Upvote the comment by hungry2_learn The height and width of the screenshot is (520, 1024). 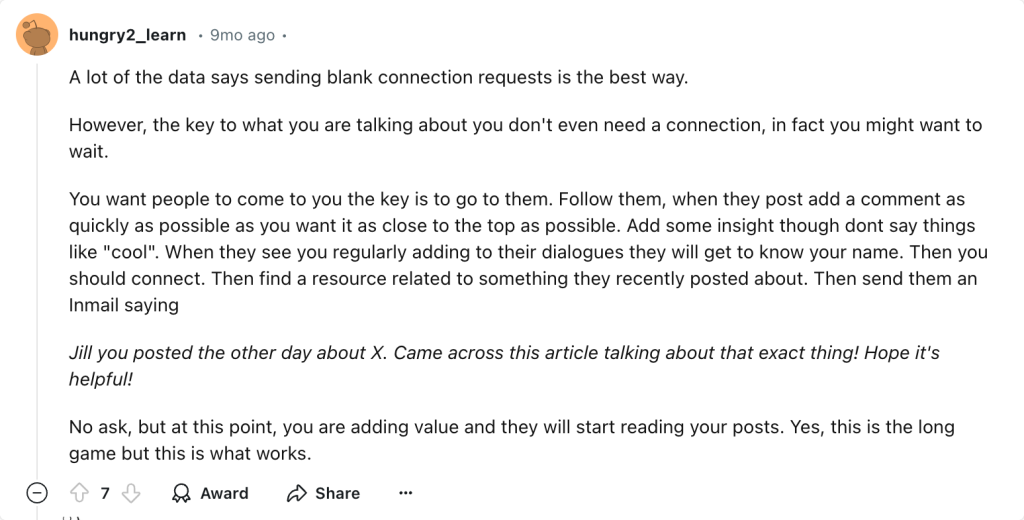79,493
